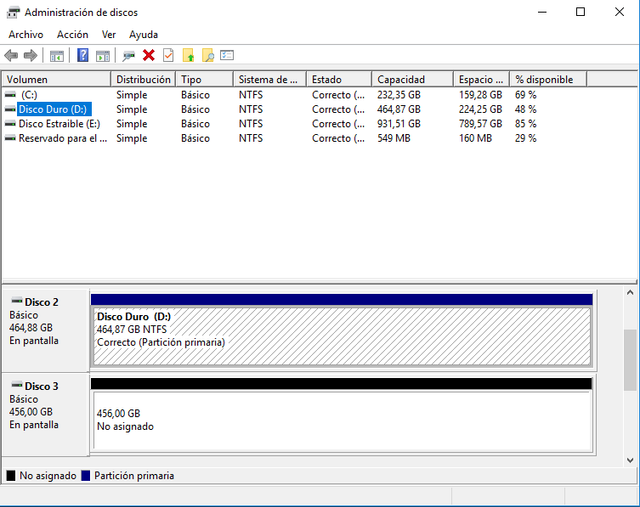Viewport: 640px width, 507px height.
Task: Sort by the Estado column header
Action: pos(339,79)
